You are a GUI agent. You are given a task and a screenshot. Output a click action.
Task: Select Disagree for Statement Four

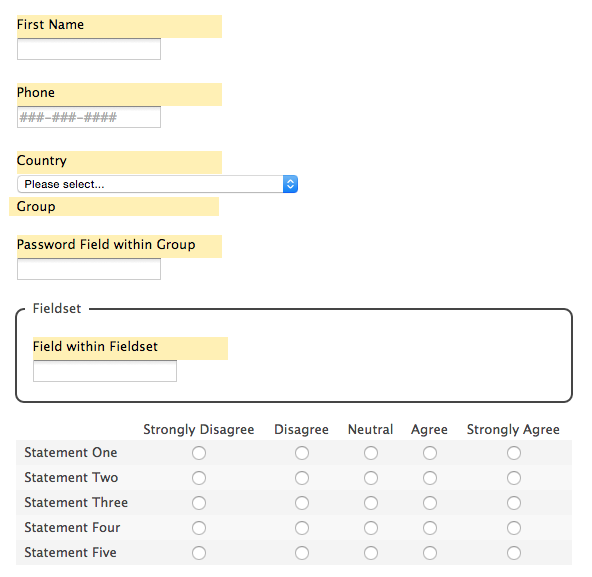coord(302,528)
